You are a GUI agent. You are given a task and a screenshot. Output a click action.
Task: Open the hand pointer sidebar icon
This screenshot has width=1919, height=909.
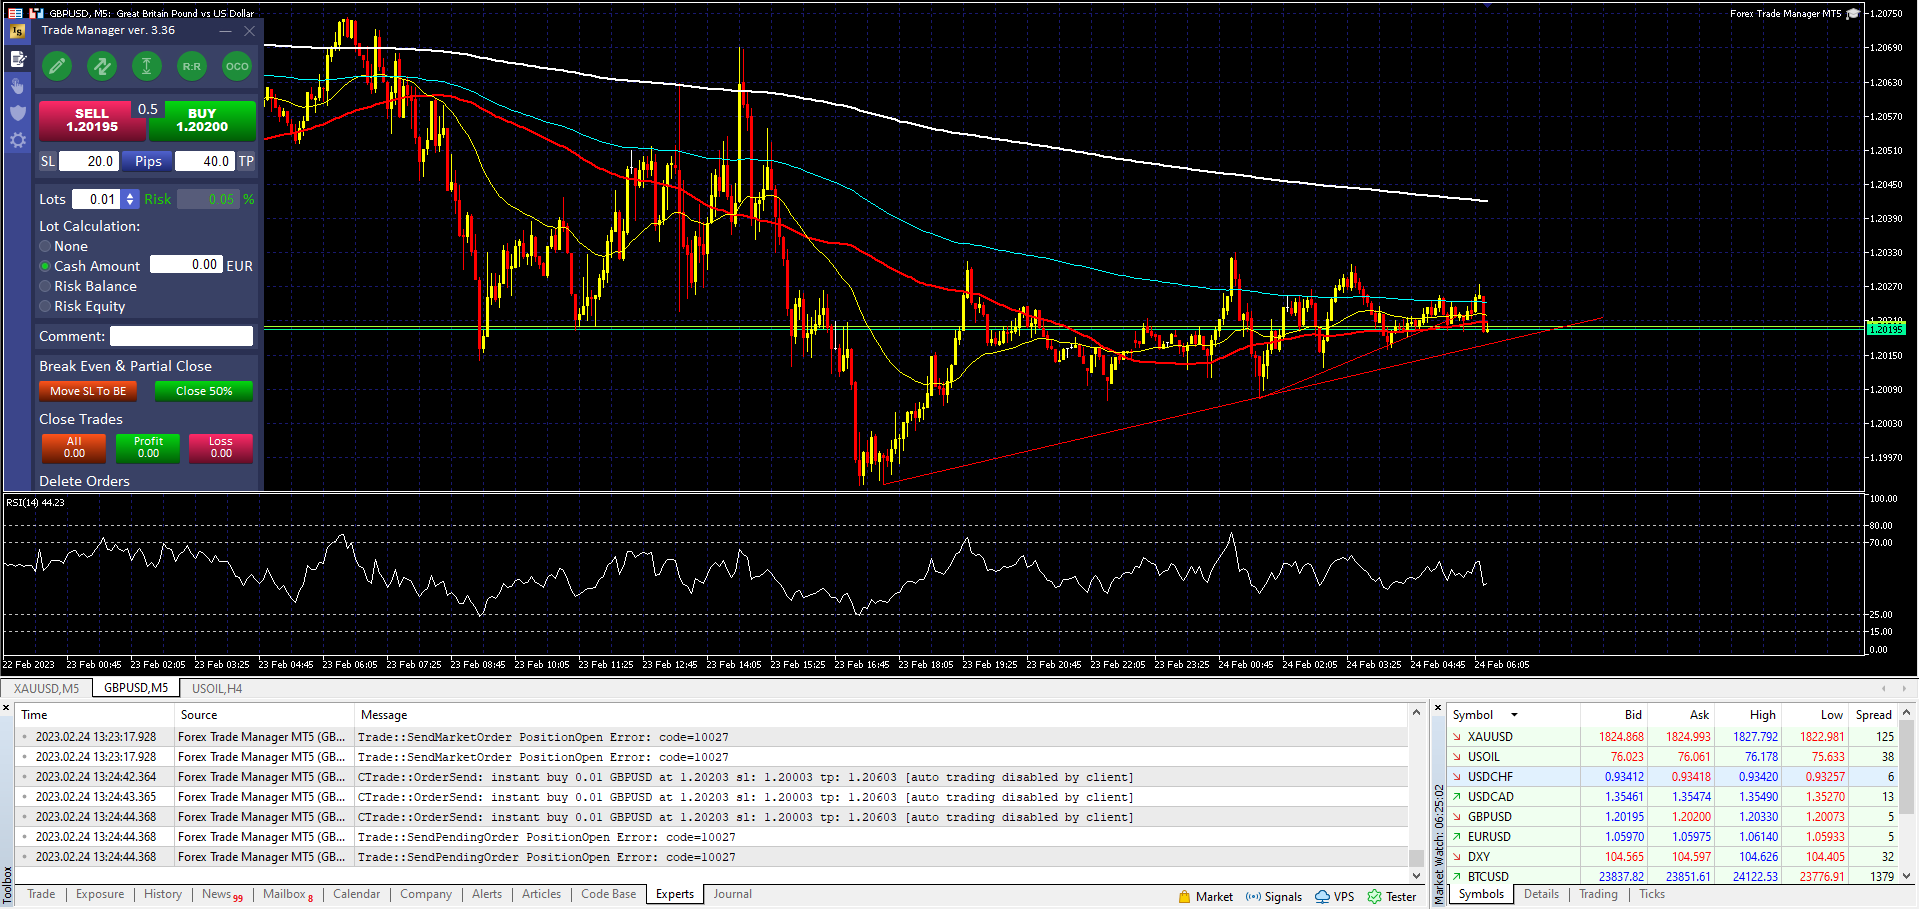(18, 86)
